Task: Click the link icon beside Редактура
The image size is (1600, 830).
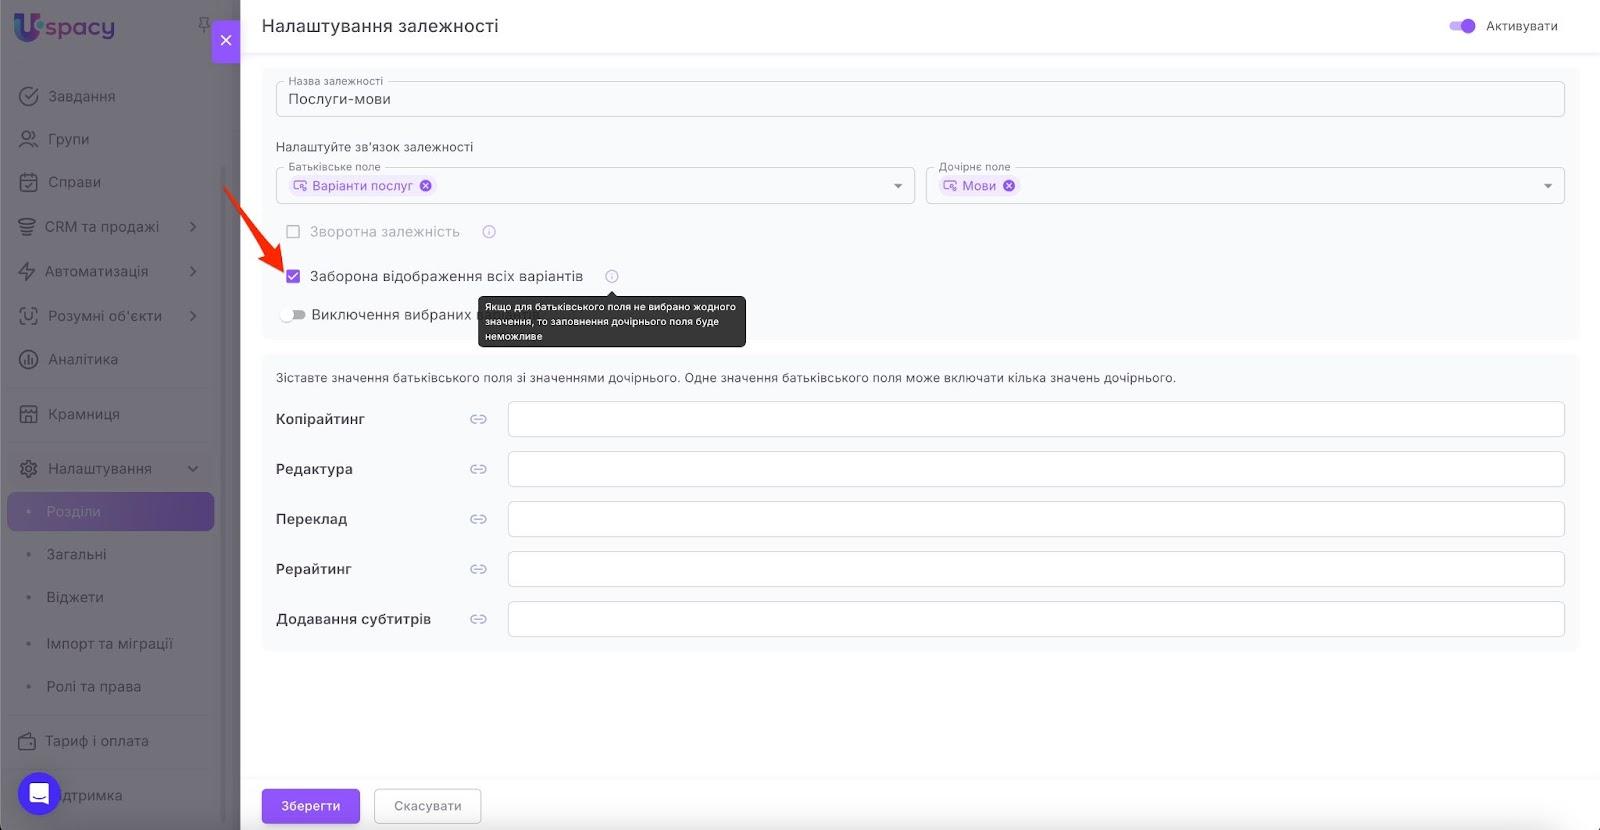Action: pos(478,469)
